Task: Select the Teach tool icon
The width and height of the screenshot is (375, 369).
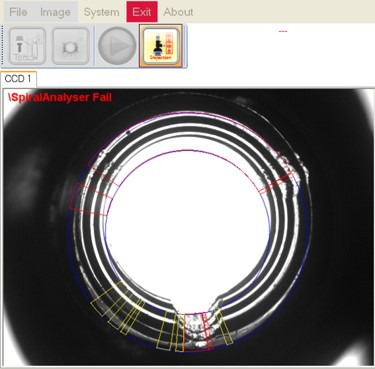Action: (27, 46)
